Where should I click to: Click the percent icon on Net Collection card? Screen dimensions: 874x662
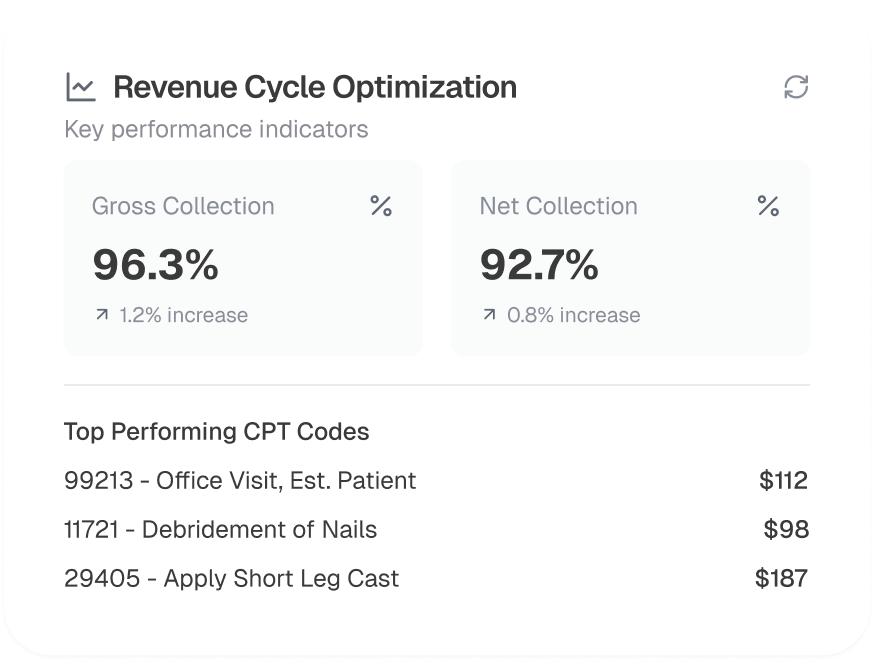pos(768,206)
